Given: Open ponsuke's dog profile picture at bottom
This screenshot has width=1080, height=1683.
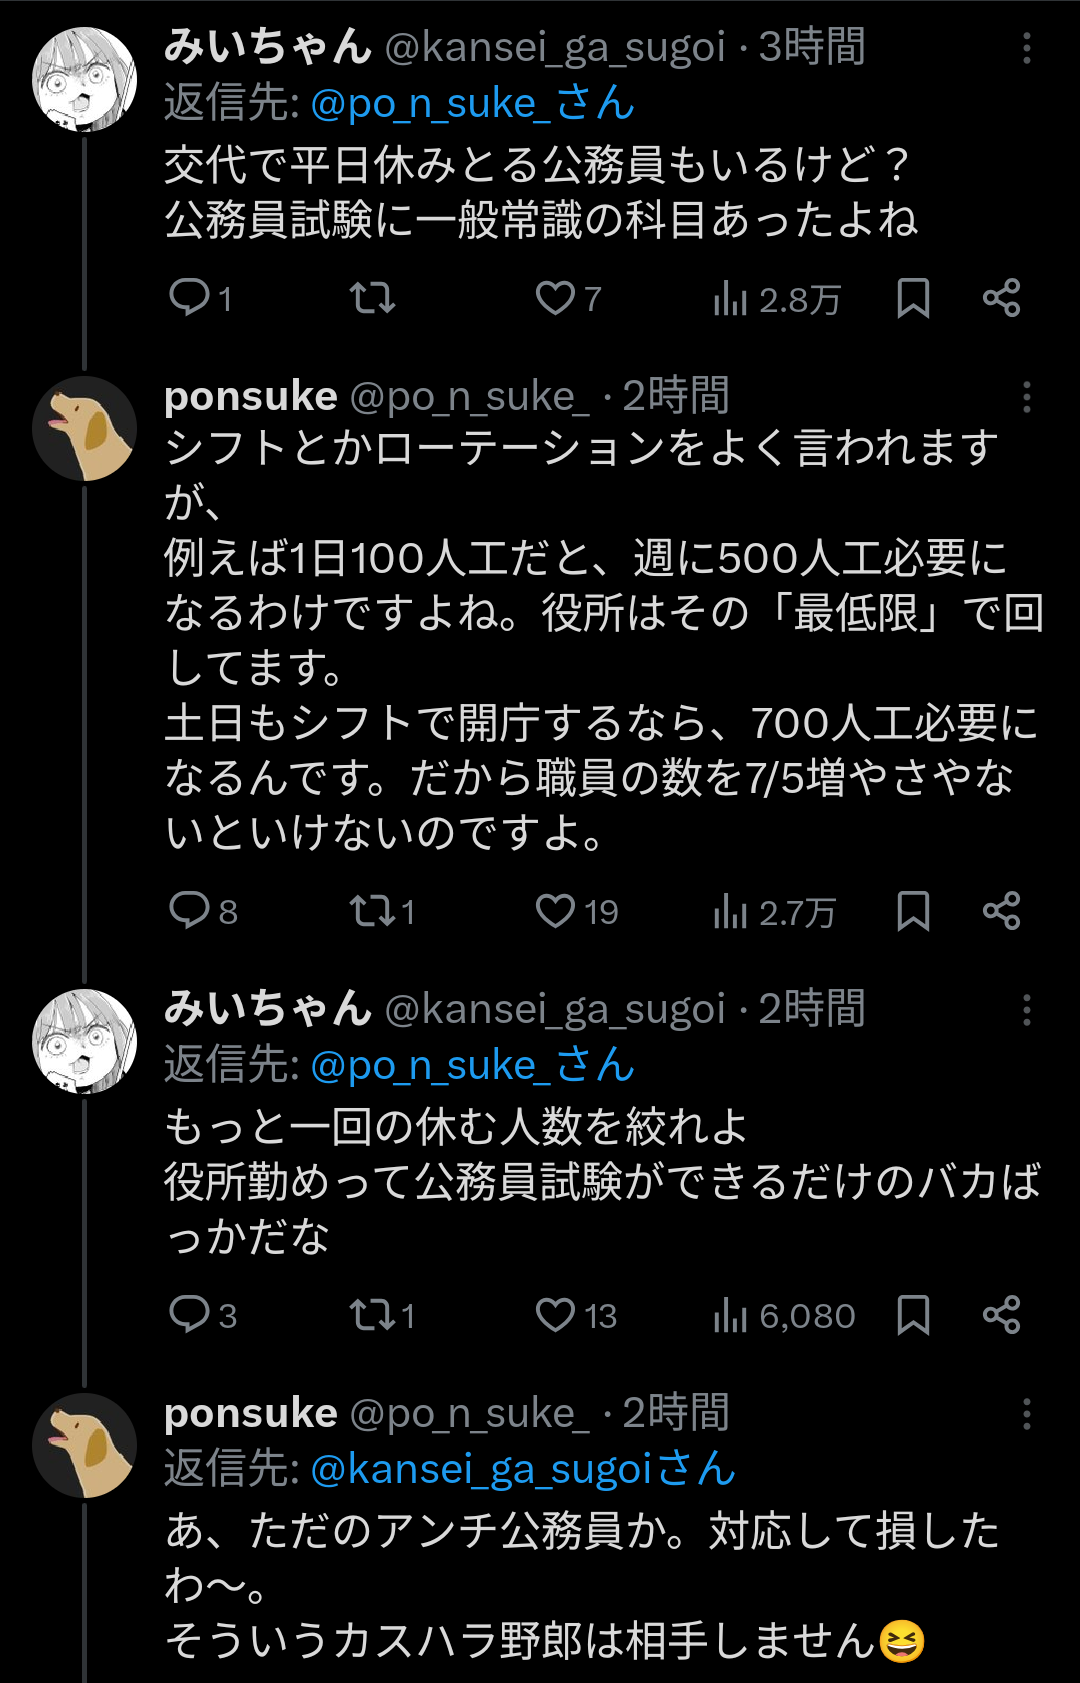Looking at the screenshot, I should pos(85,1445).
